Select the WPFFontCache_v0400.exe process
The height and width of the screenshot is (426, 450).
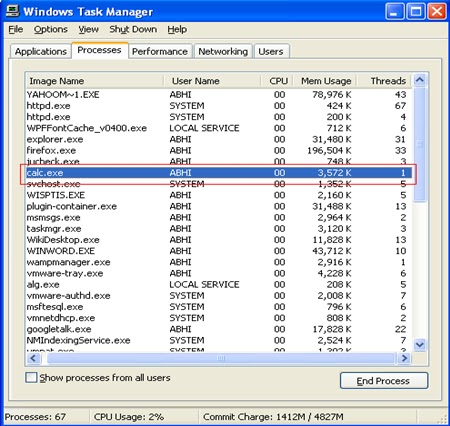(x=219, y=128)
